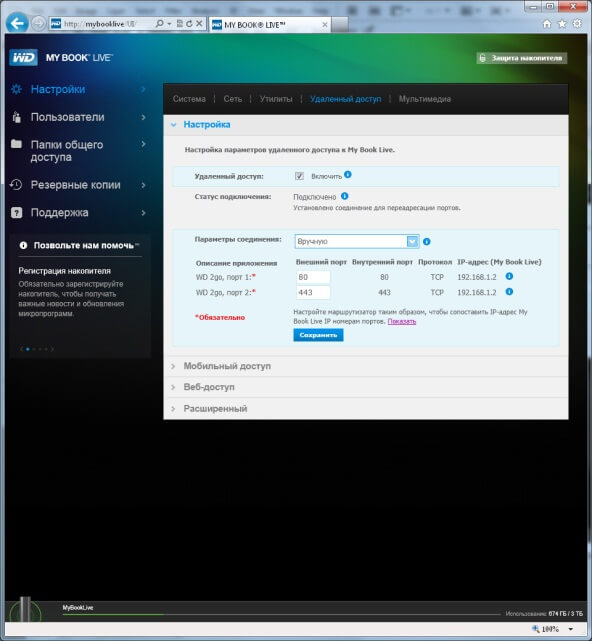
Task: Switch to the Сеть tab
Action: click(x=233, y=99)
